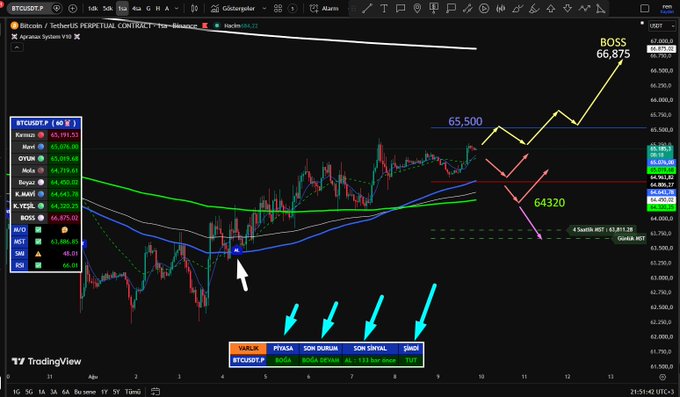Set the range to 1G
The image size is (680, 397).
pyautogui.click(x=16, y=392)
